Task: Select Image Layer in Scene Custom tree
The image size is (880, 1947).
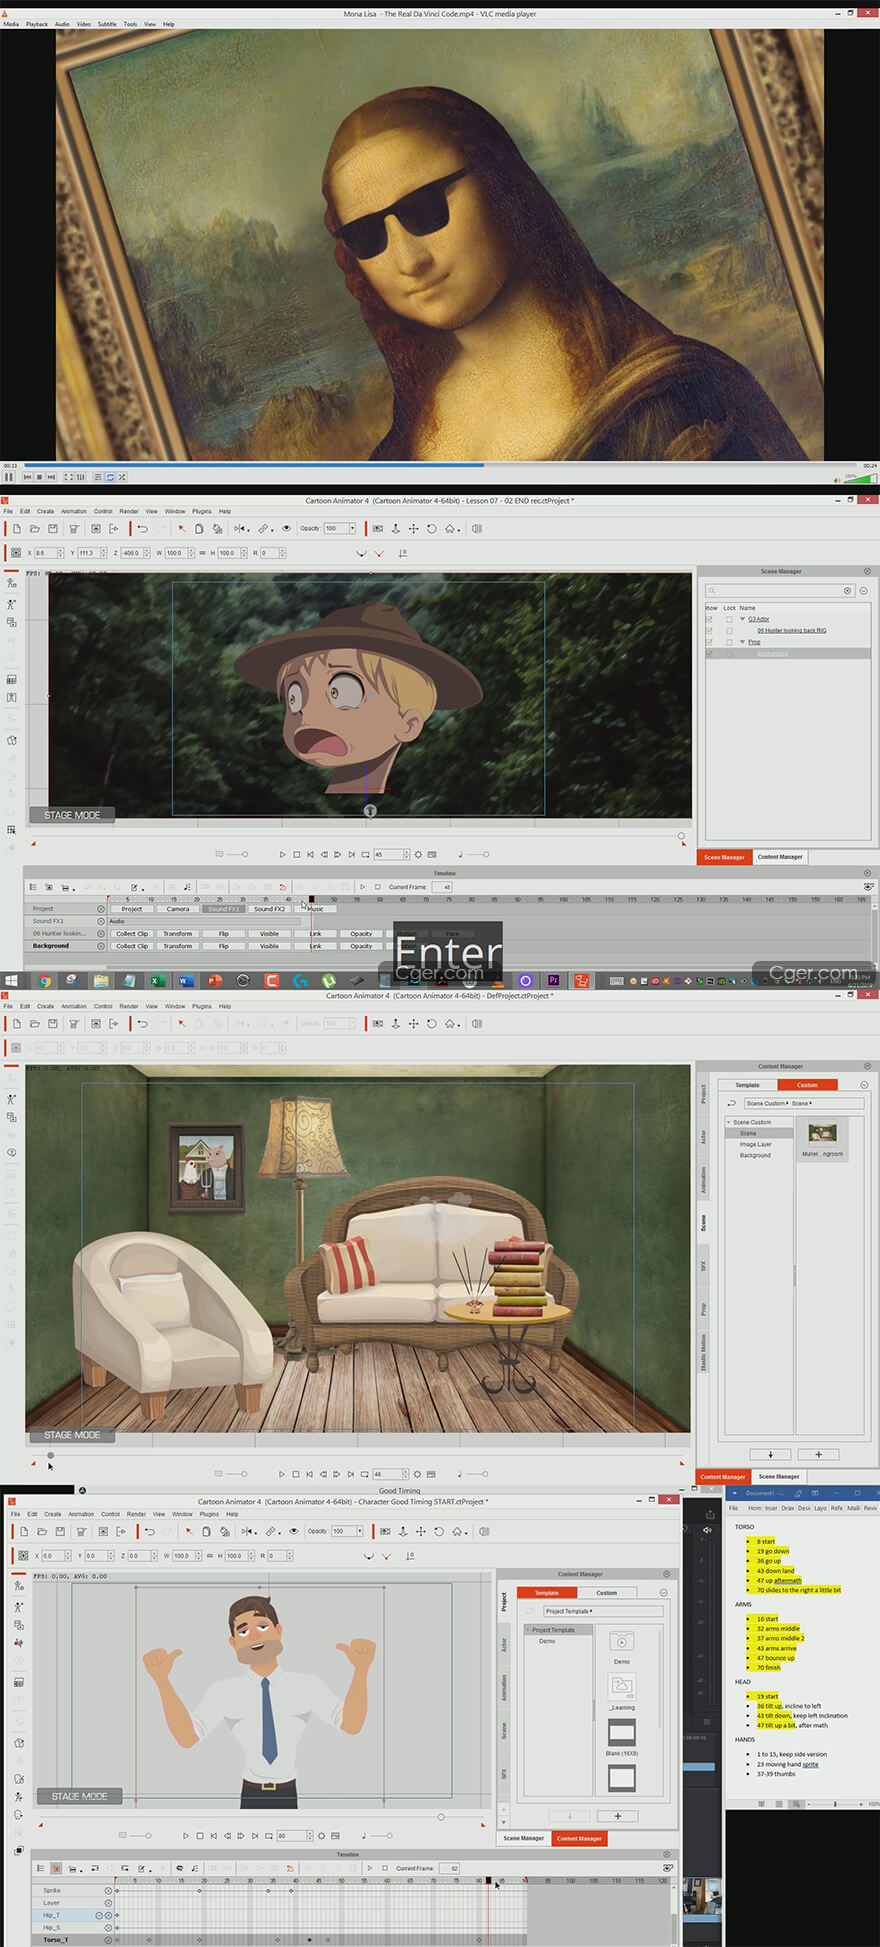Action: pos(756,1144)
